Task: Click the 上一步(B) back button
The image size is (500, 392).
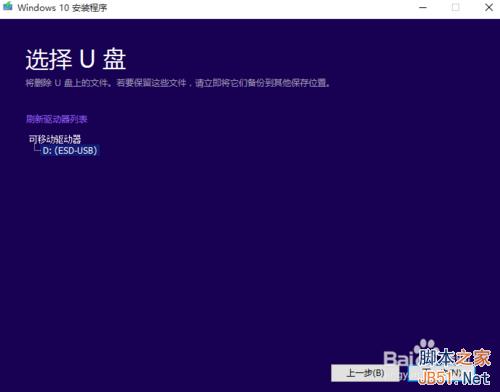Action: pyautogui.click(x=365, y=373)
